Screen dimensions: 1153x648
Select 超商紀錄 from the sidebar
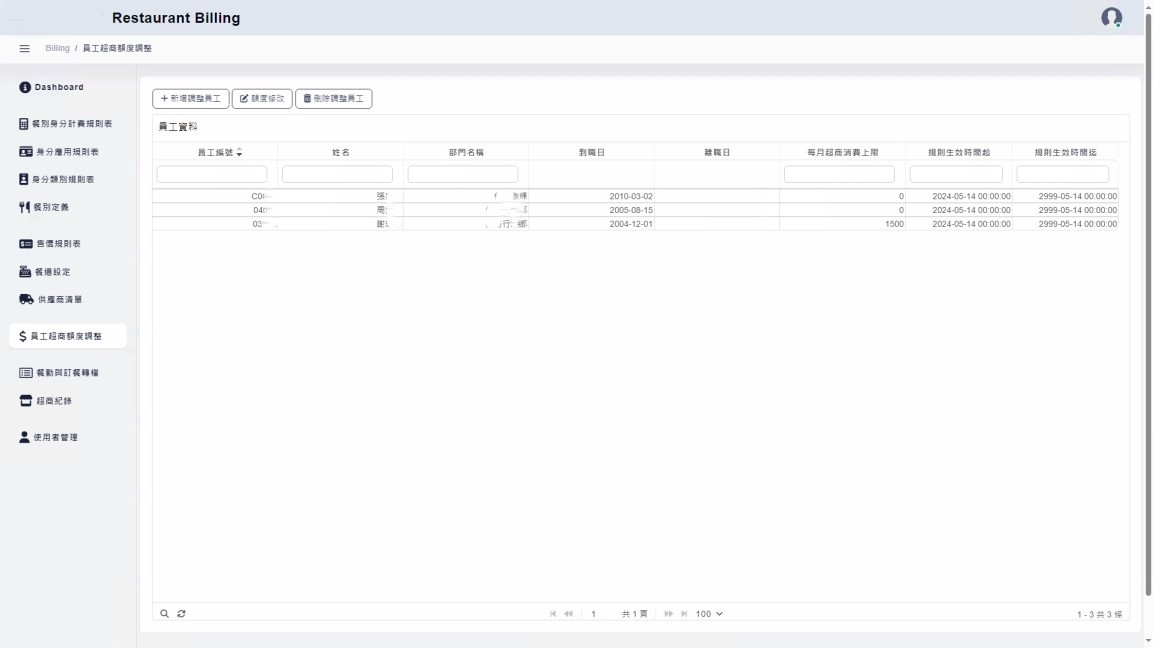(54, 401)
